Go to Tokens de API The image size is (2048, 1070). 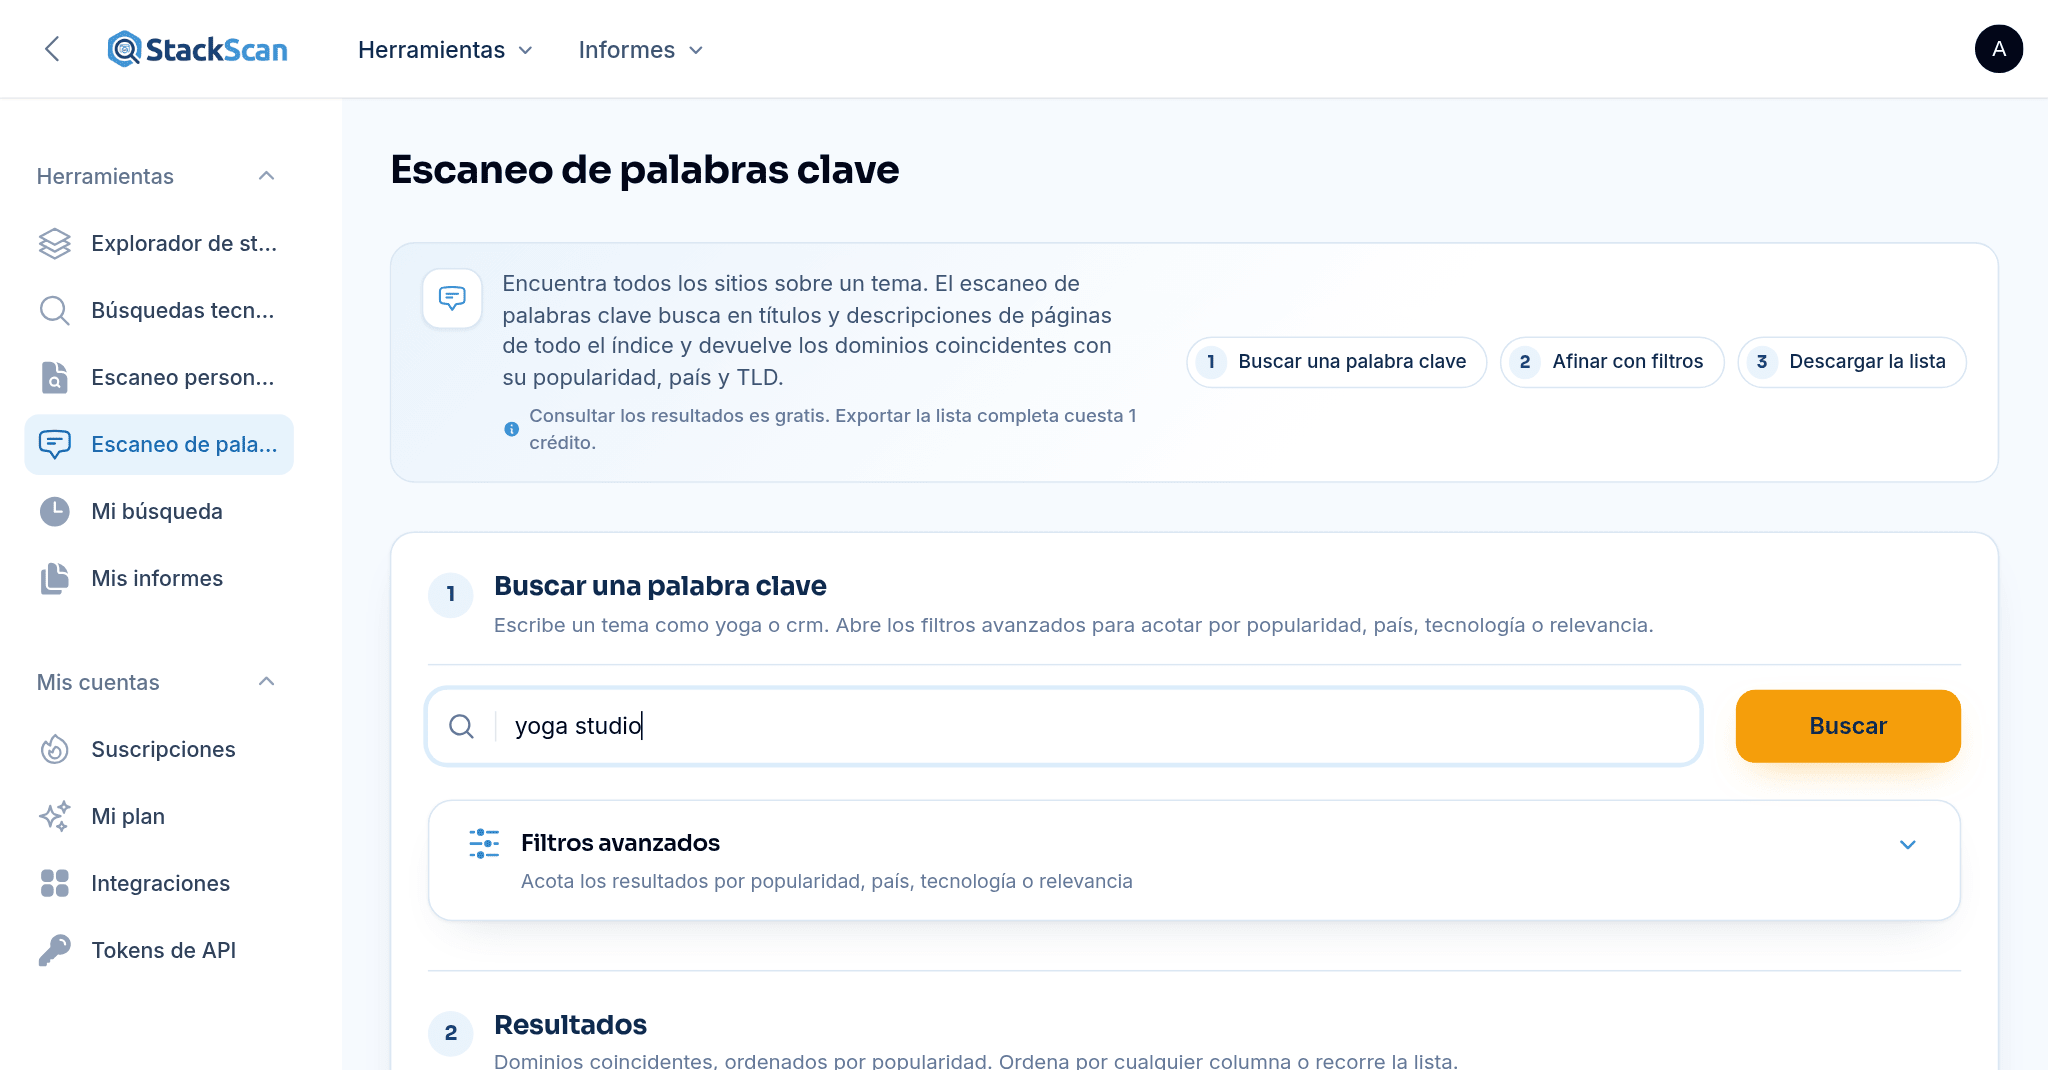click(159, 950)
